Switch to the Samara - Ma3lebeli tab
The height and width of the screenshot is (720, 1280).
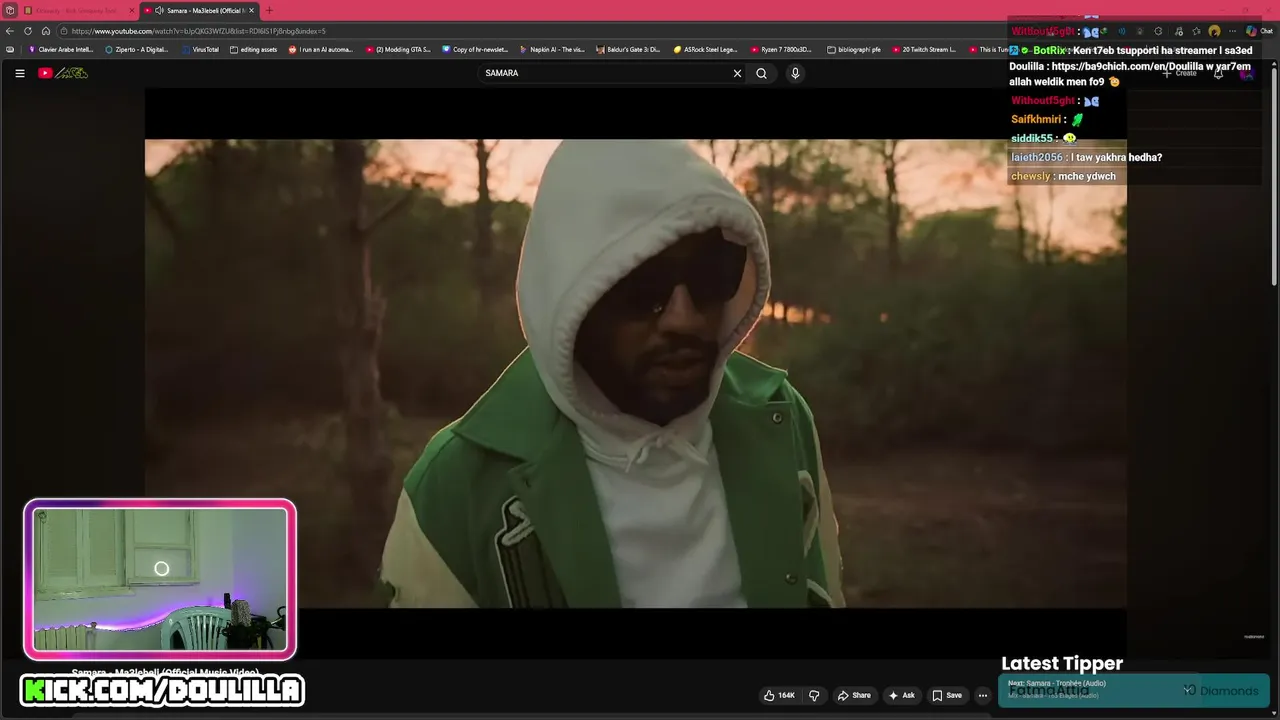tap(198, 10)
